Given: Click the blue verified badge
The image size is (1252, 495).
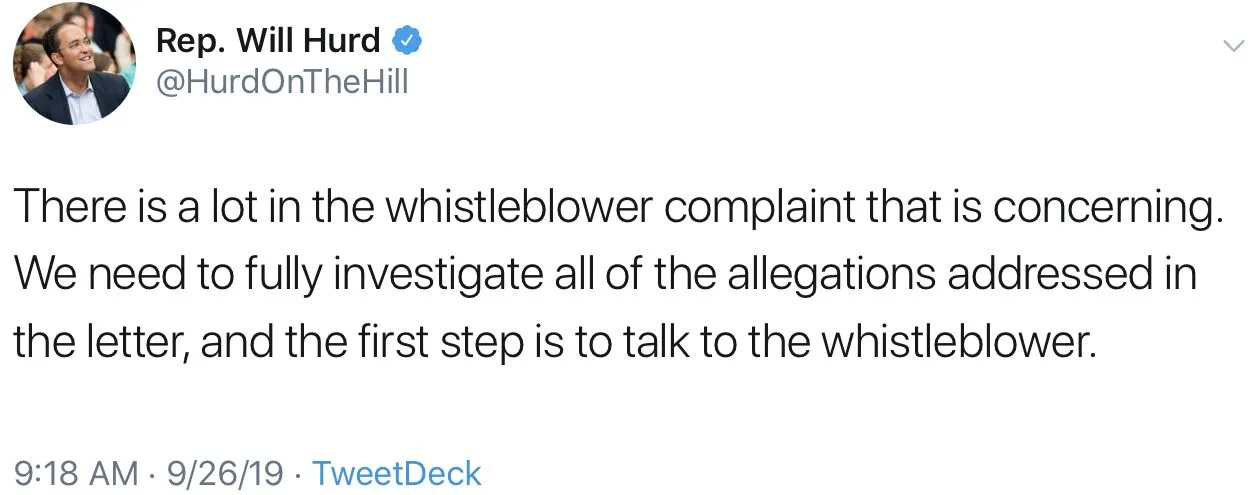Looking at the screenshot, I should click(406, 41).
